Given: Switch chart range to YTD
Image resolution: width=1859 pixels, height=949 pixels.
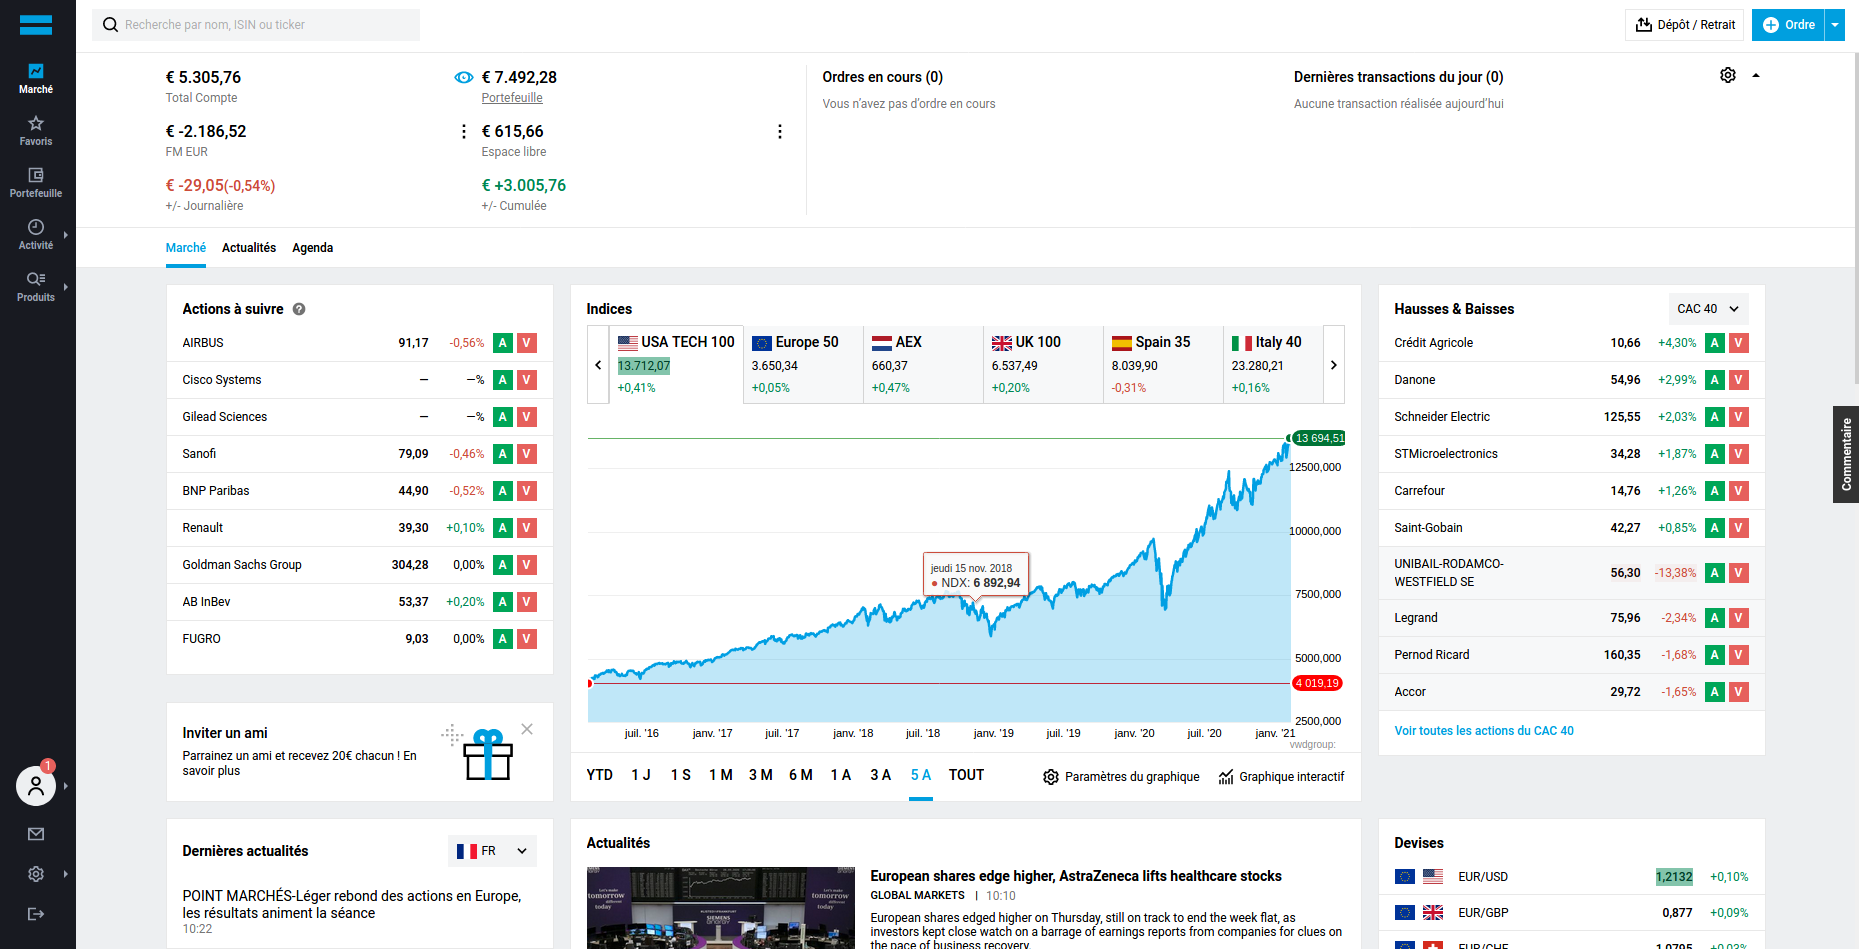Looking at the screenshot, I should 599,776.
